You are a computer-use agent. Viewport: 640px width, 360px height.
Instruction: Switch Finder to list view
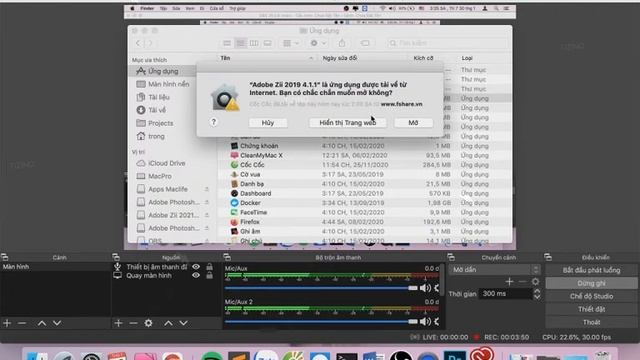240,43
